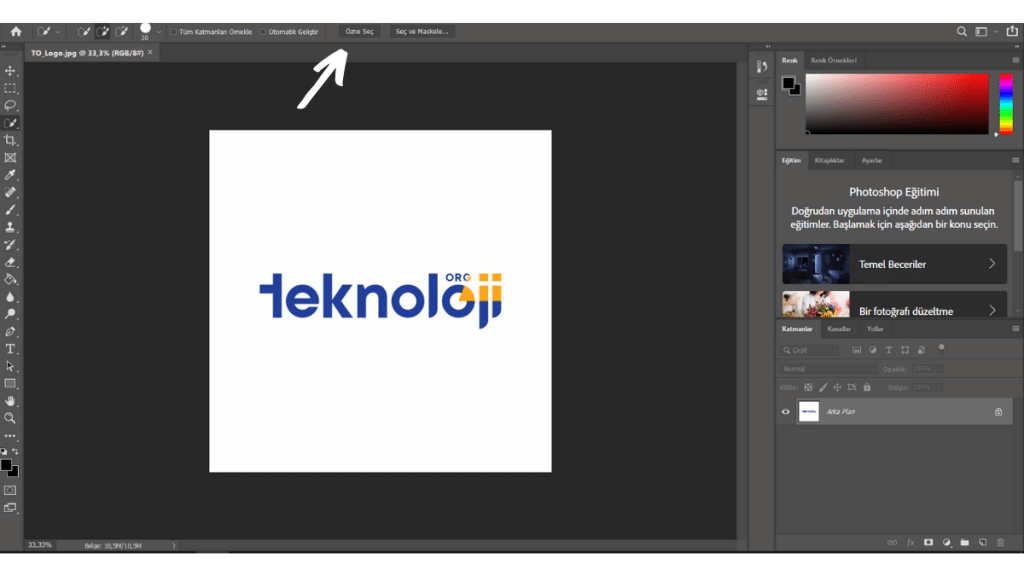Image resolution: width=1024 pixels, height=576 pixels.
Task: Select the Crop tool
Action: pyautogui.click(x=10, y=140)
